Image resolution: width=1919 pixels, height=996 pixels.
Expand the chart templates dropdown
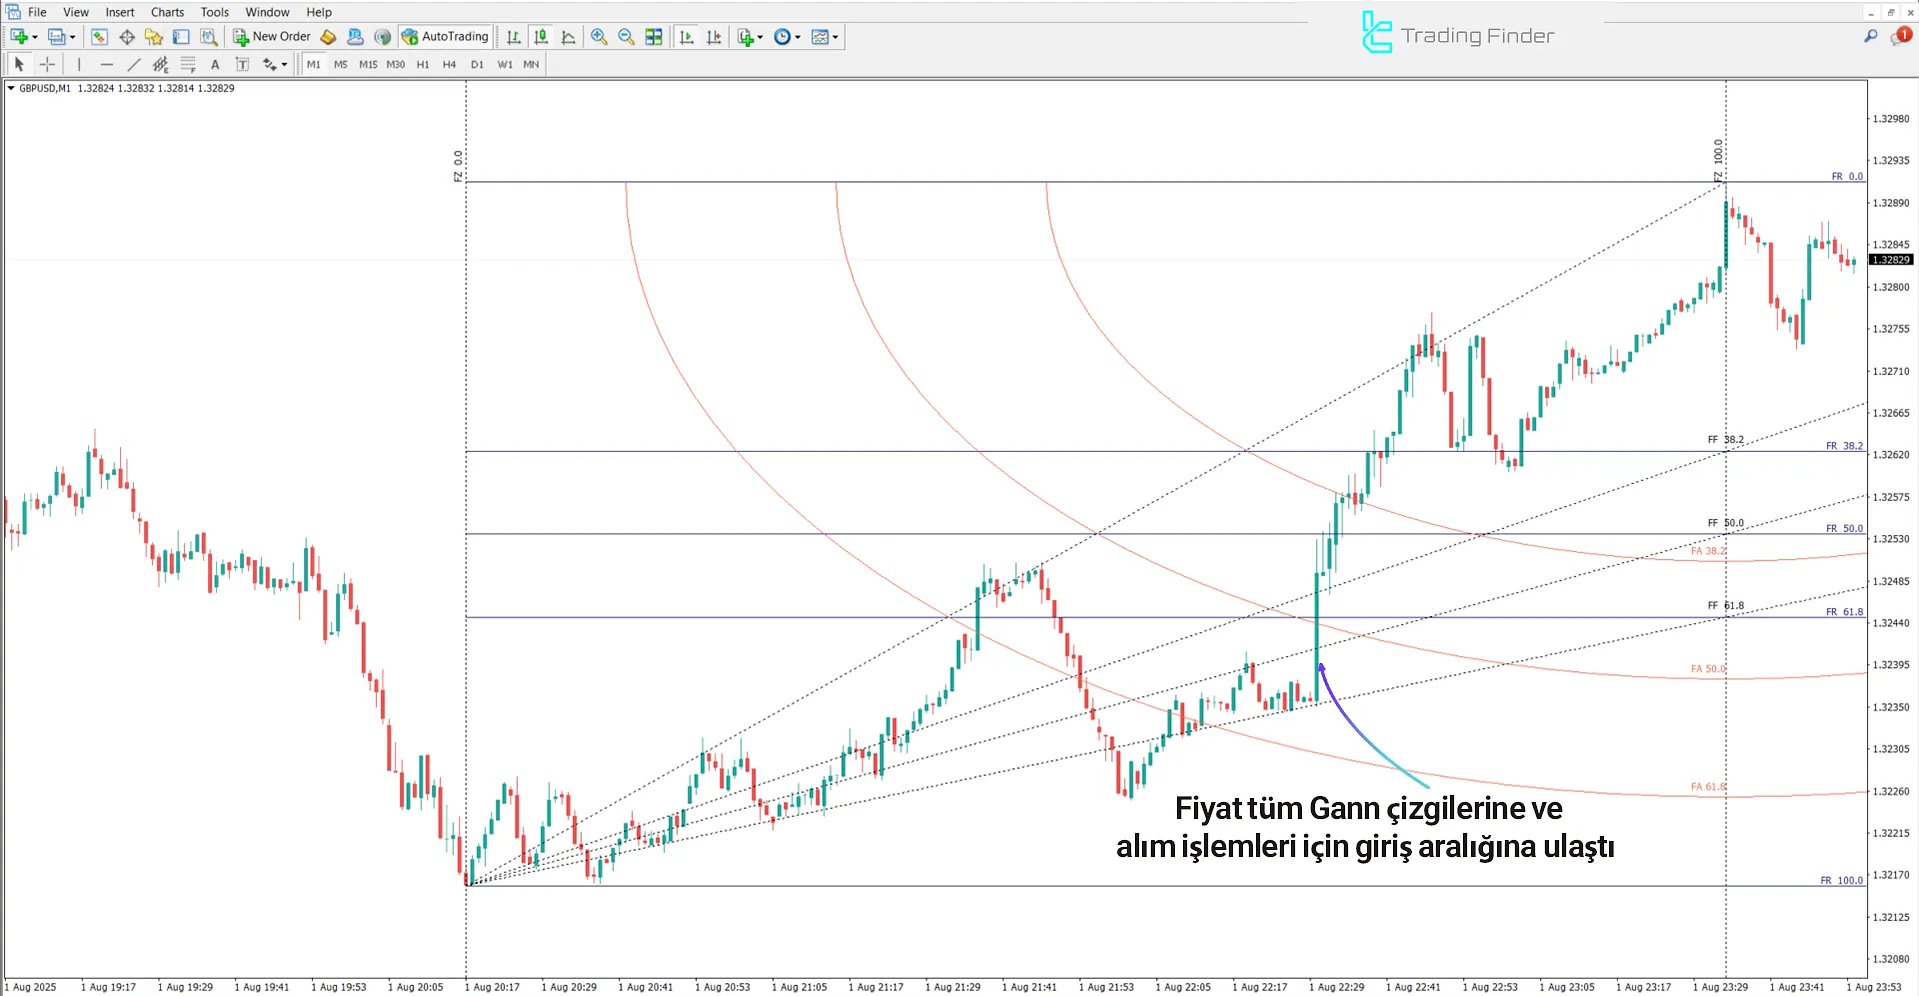pyautogui.click(x=833, y=37)
